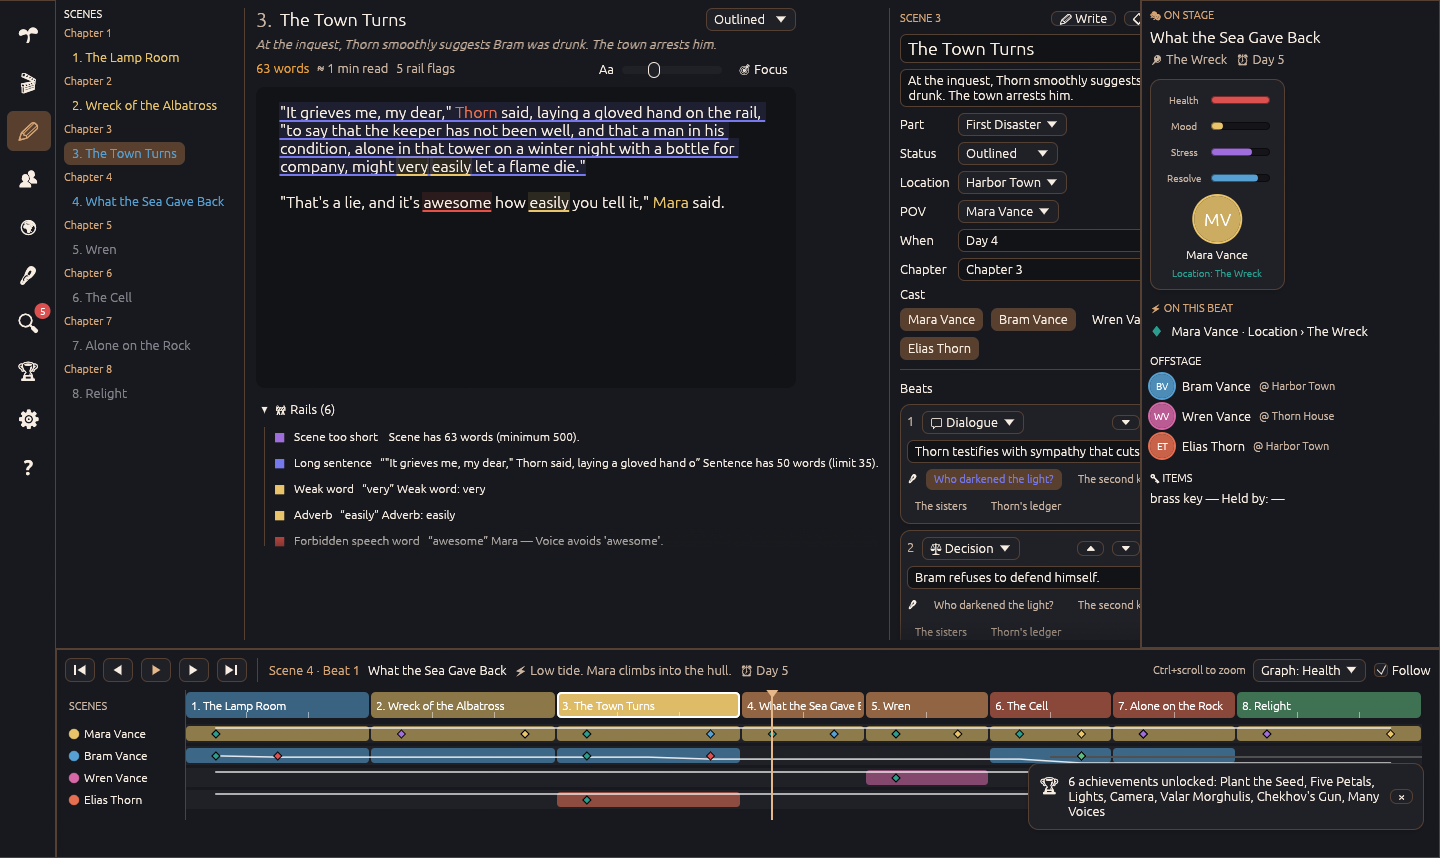The image size is (1440, 858).
Task: Step to next beat button
Action: click(193, 670)
